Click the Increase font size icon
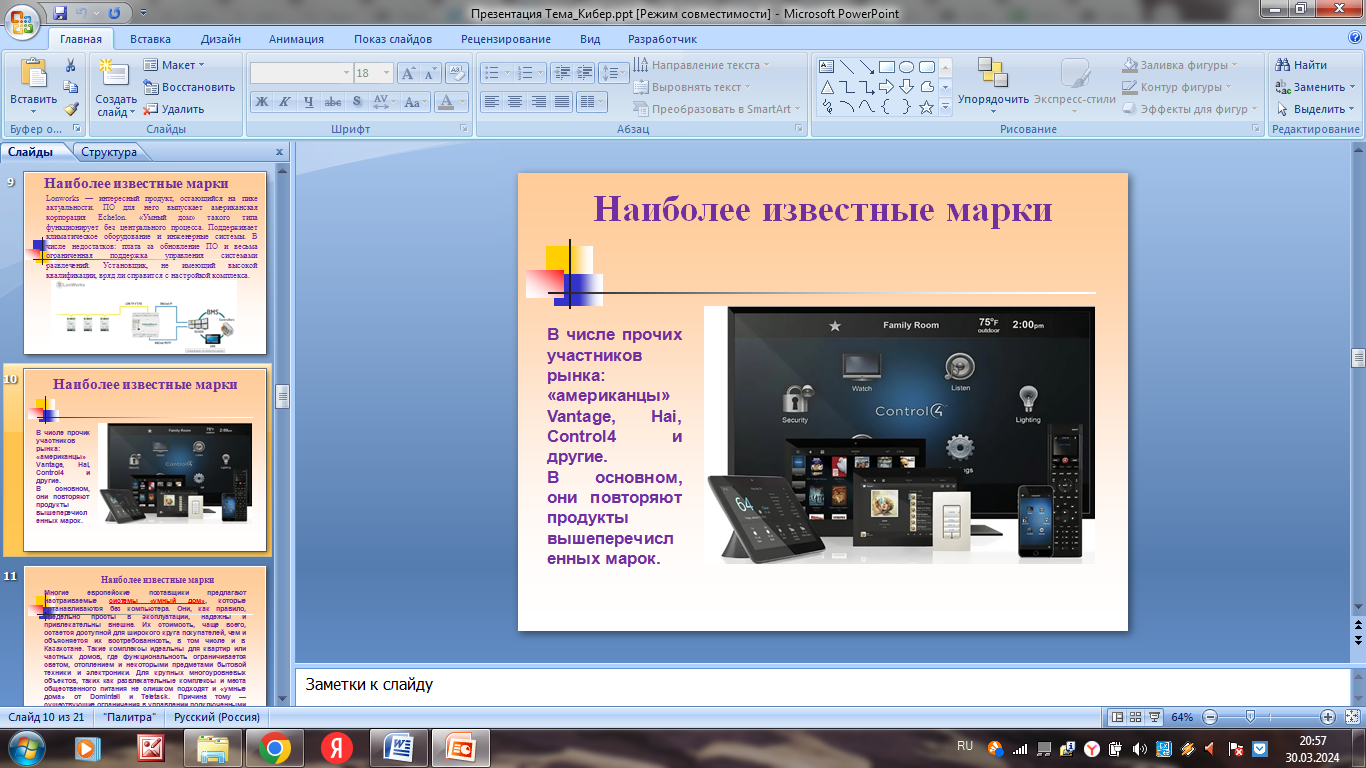This screenshot has height=768, width=1366. point(408,73)
